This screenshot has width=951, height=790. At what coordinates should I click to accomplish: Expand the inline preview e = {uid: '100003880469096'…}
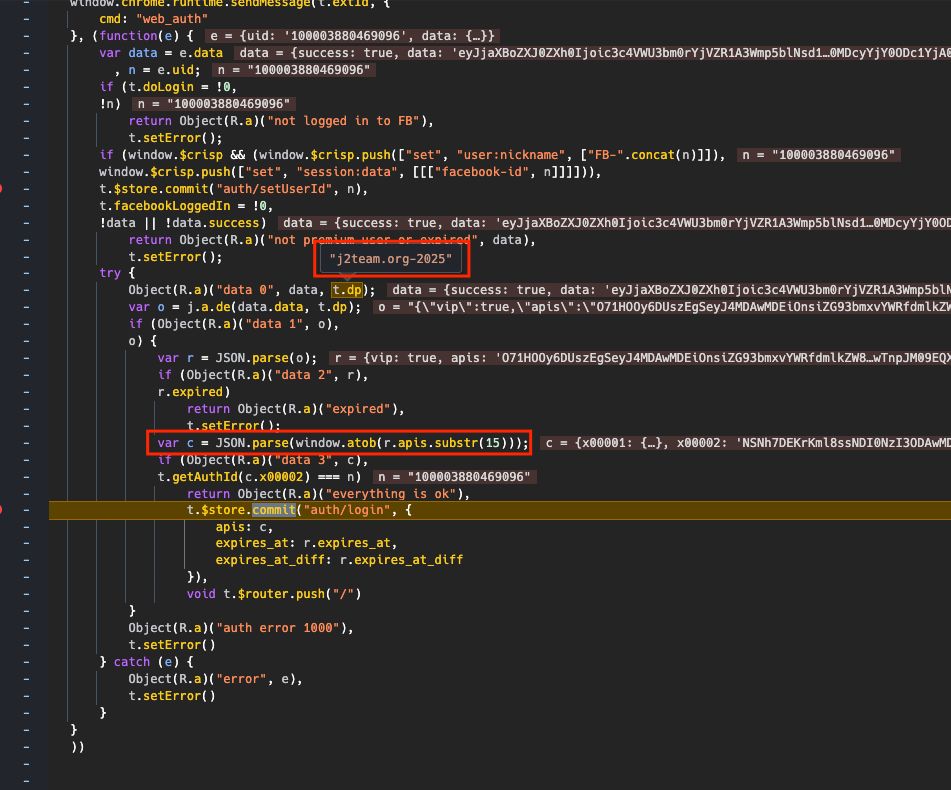pyautogui.click(x=353, y=36)
